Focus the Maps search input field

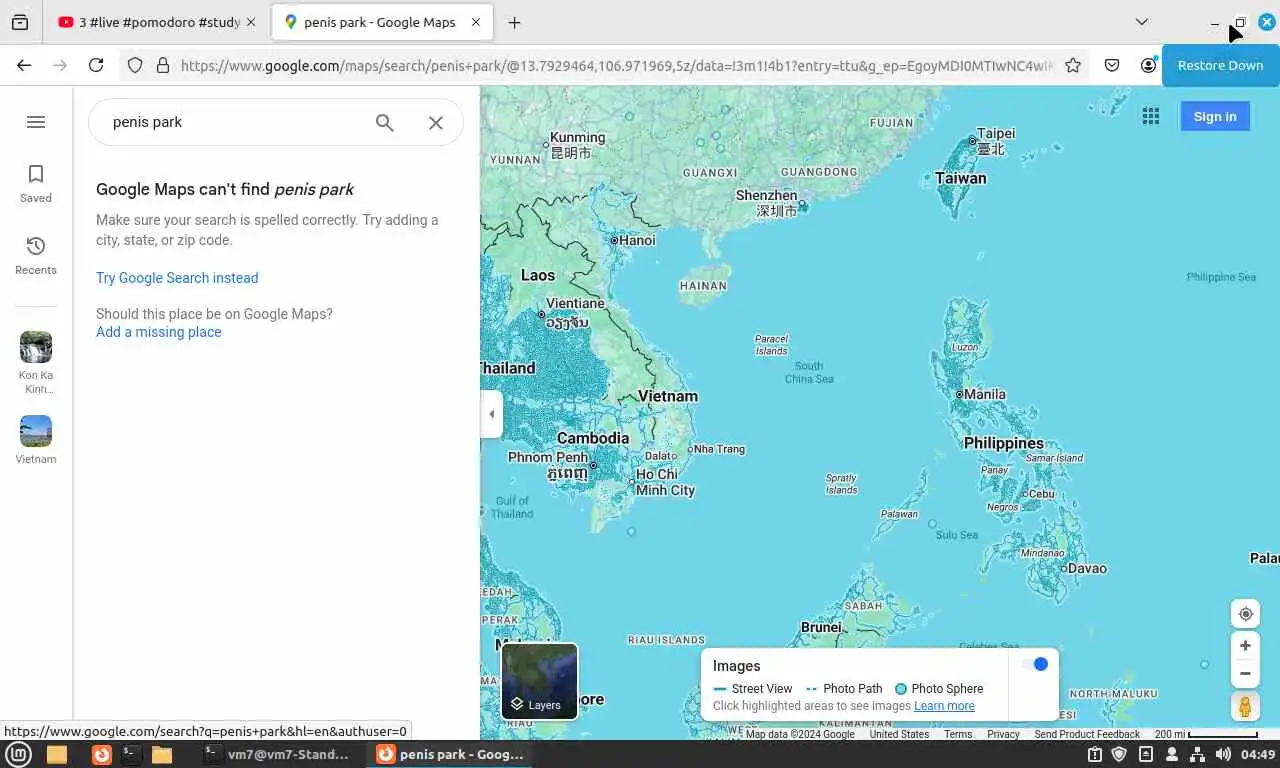pos(235,122)
